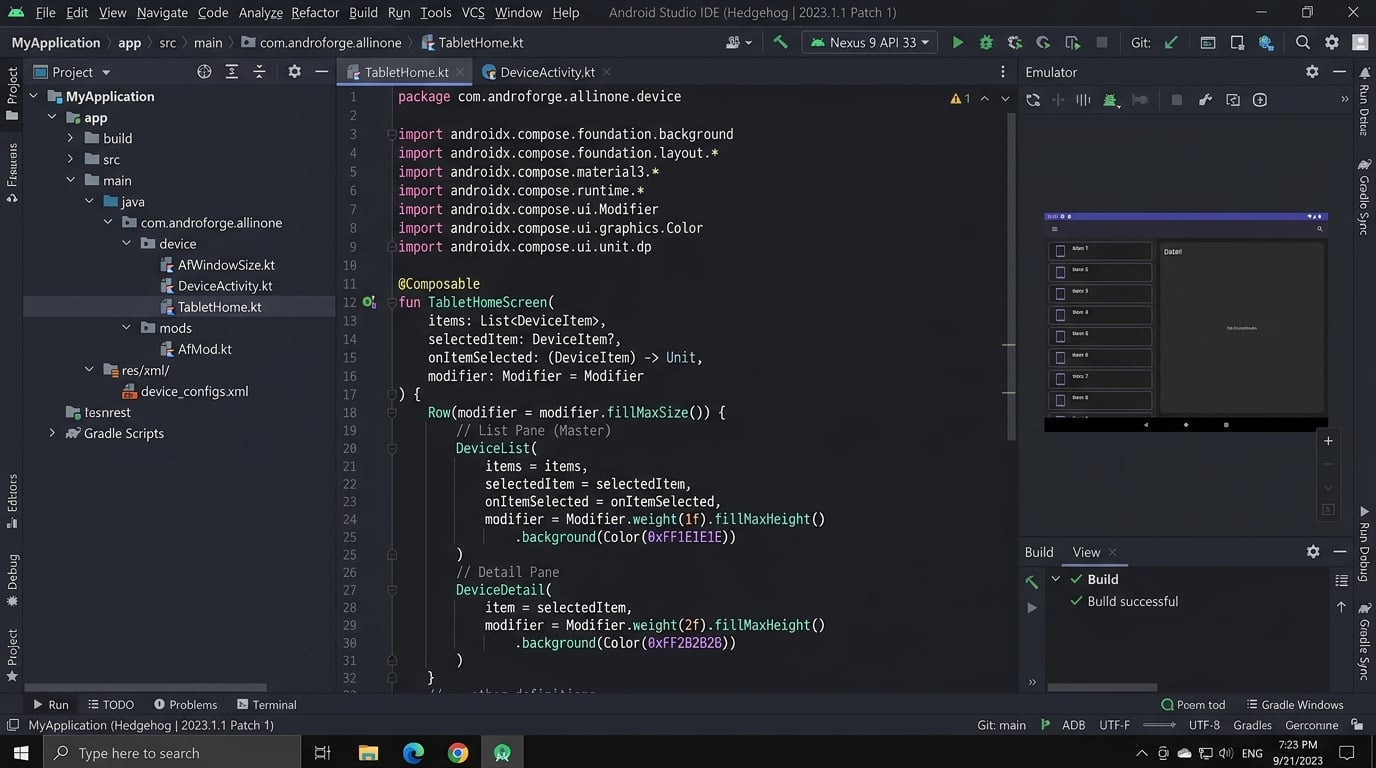This screenshot has width=1376, height=768.
Task: Click the wrench icon in the Emulator toolbar
Action: tap(1205, 100)
